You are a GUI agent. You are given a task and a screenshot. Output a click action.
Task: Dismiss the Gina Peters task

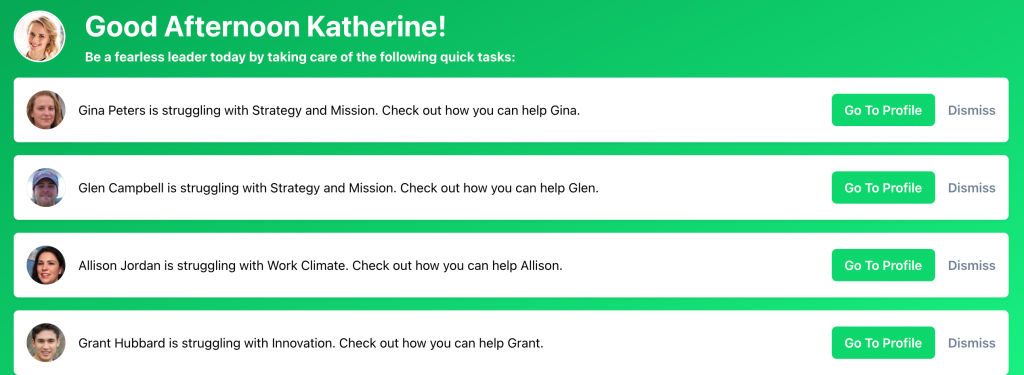click(x=972, y=110)
